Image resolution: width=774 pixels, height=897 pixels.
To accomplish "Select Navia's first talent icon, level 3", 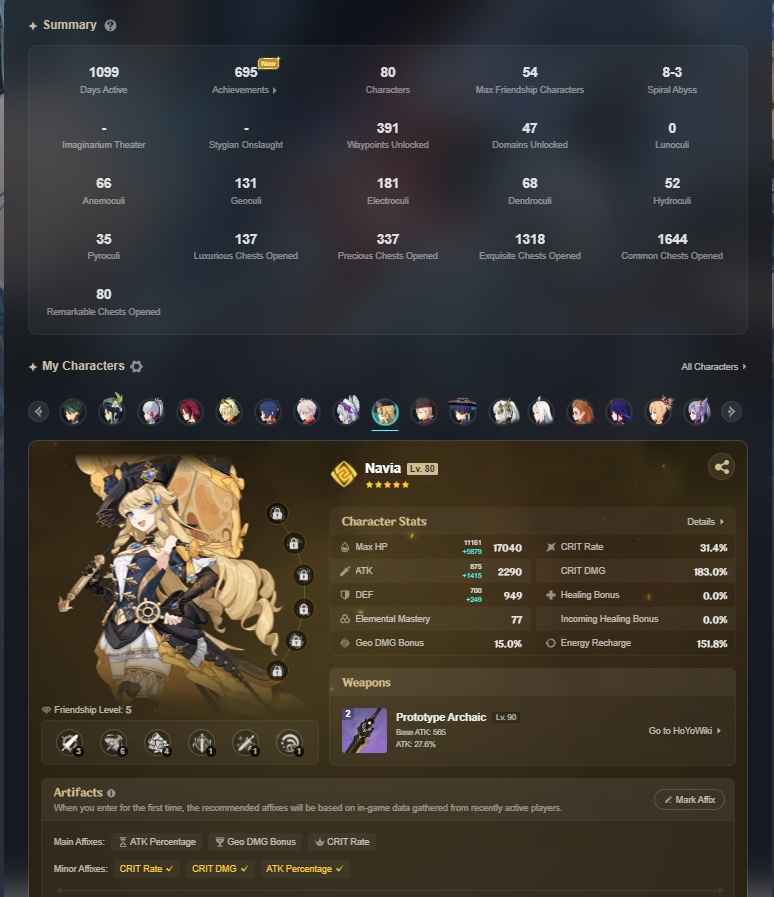I will (x=70, y=743).
